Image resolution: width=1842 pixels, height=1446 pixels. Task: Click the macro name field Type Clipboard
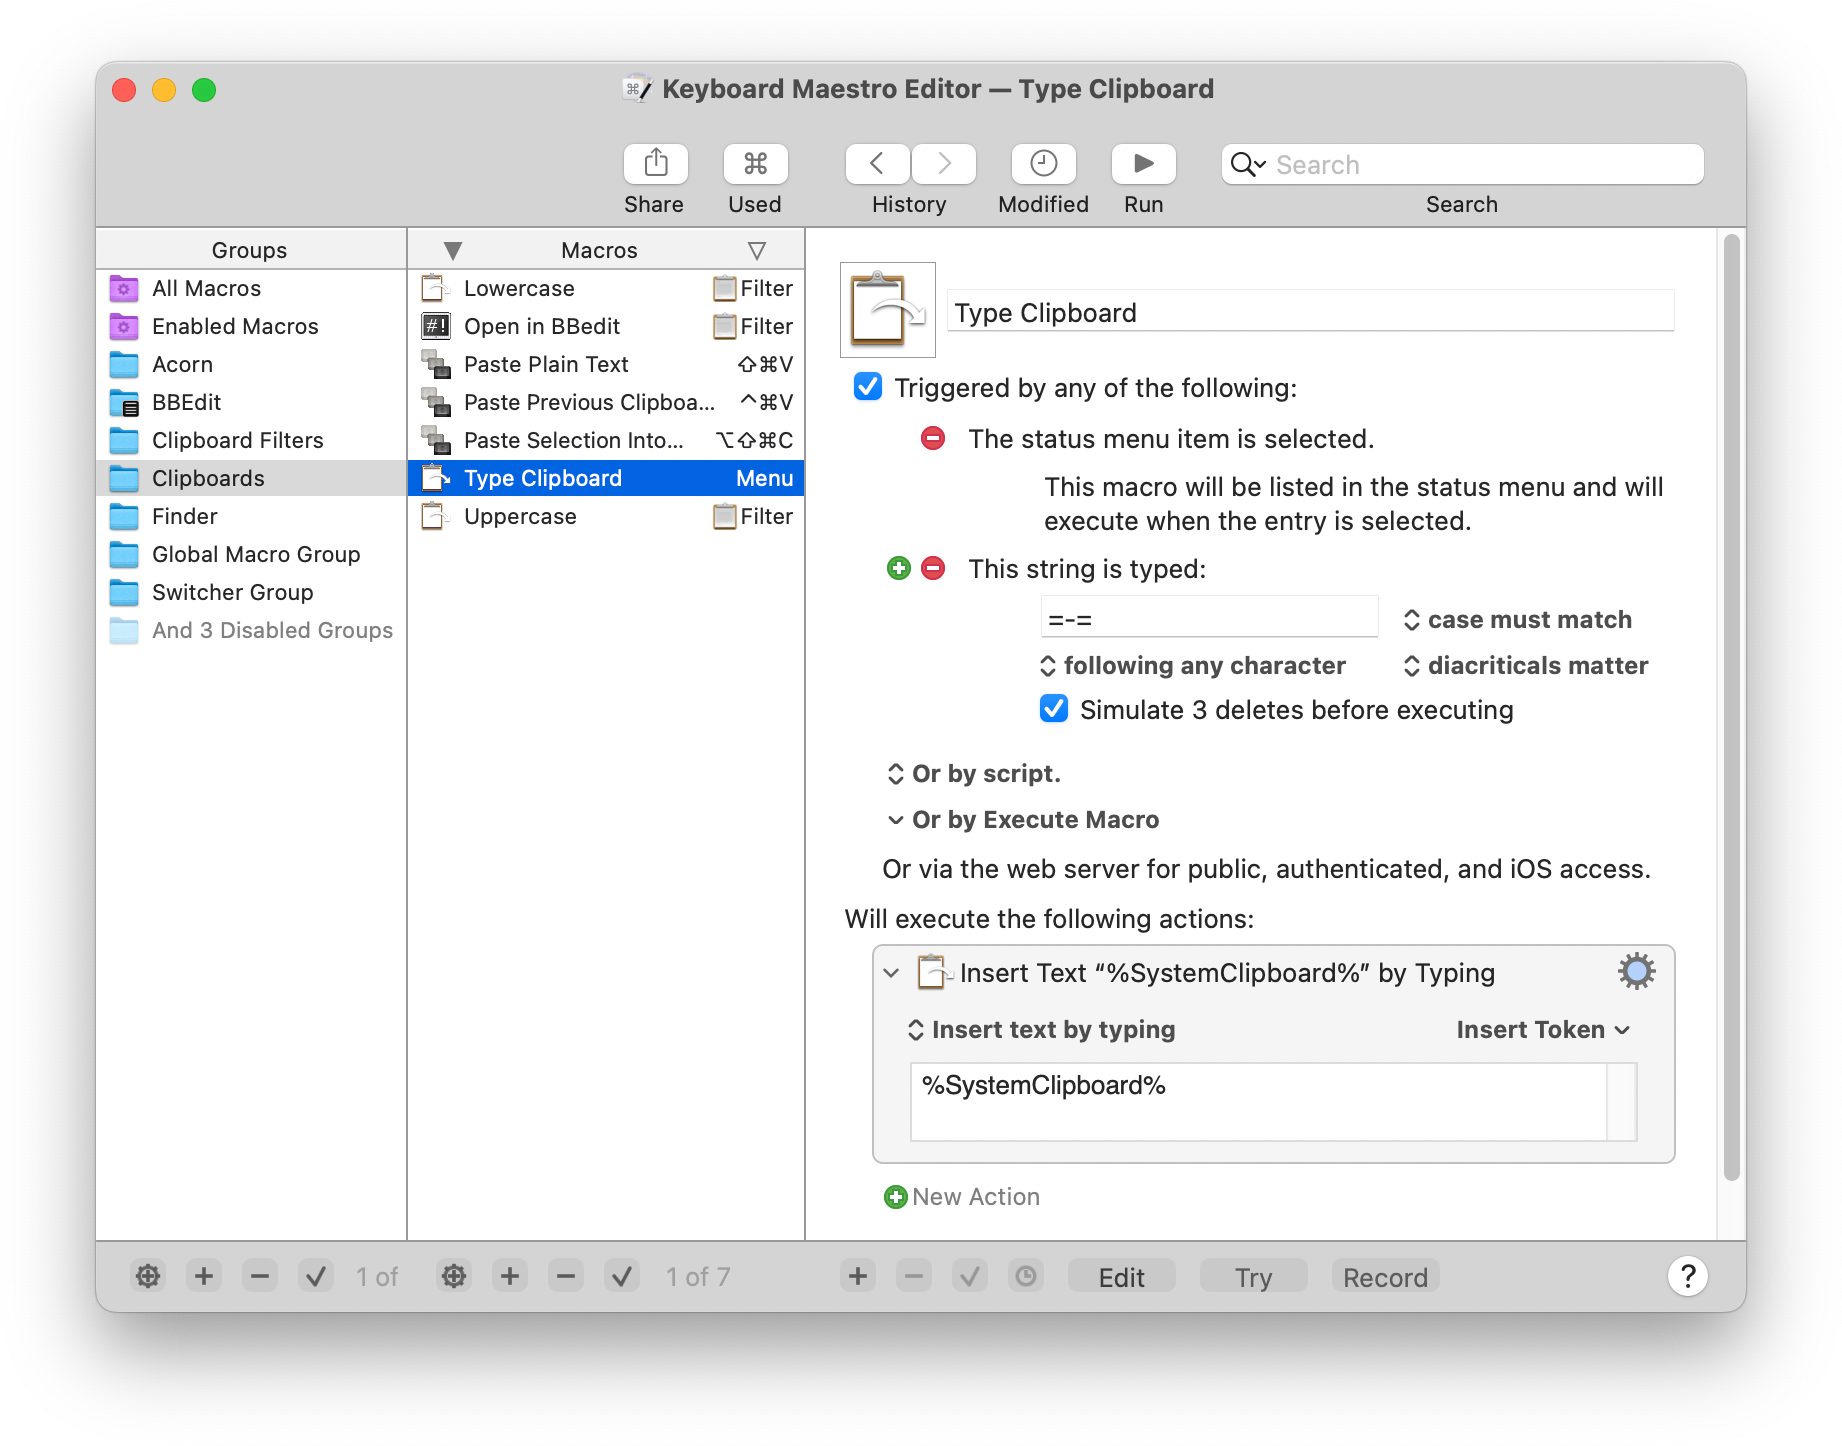click(x=1310, y=312)
